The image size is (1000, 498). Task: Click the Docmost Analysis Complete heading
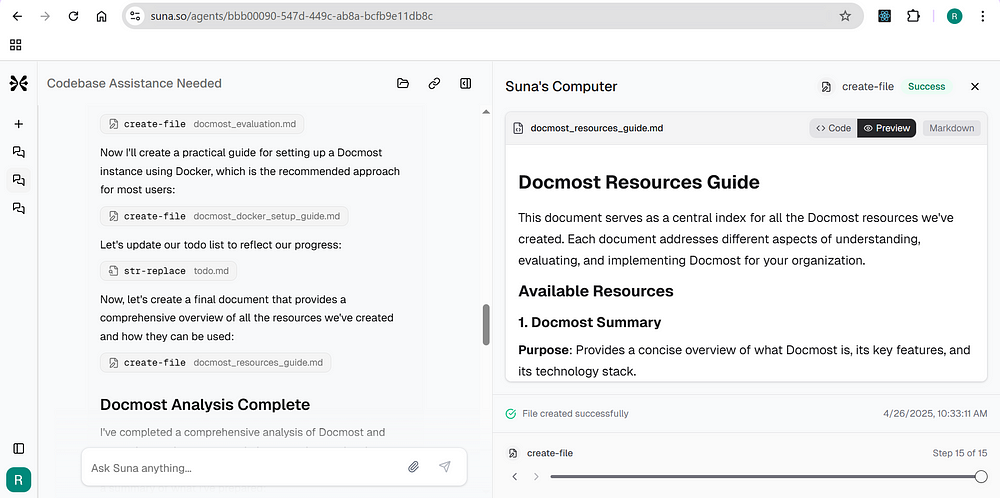coord(205,404)
